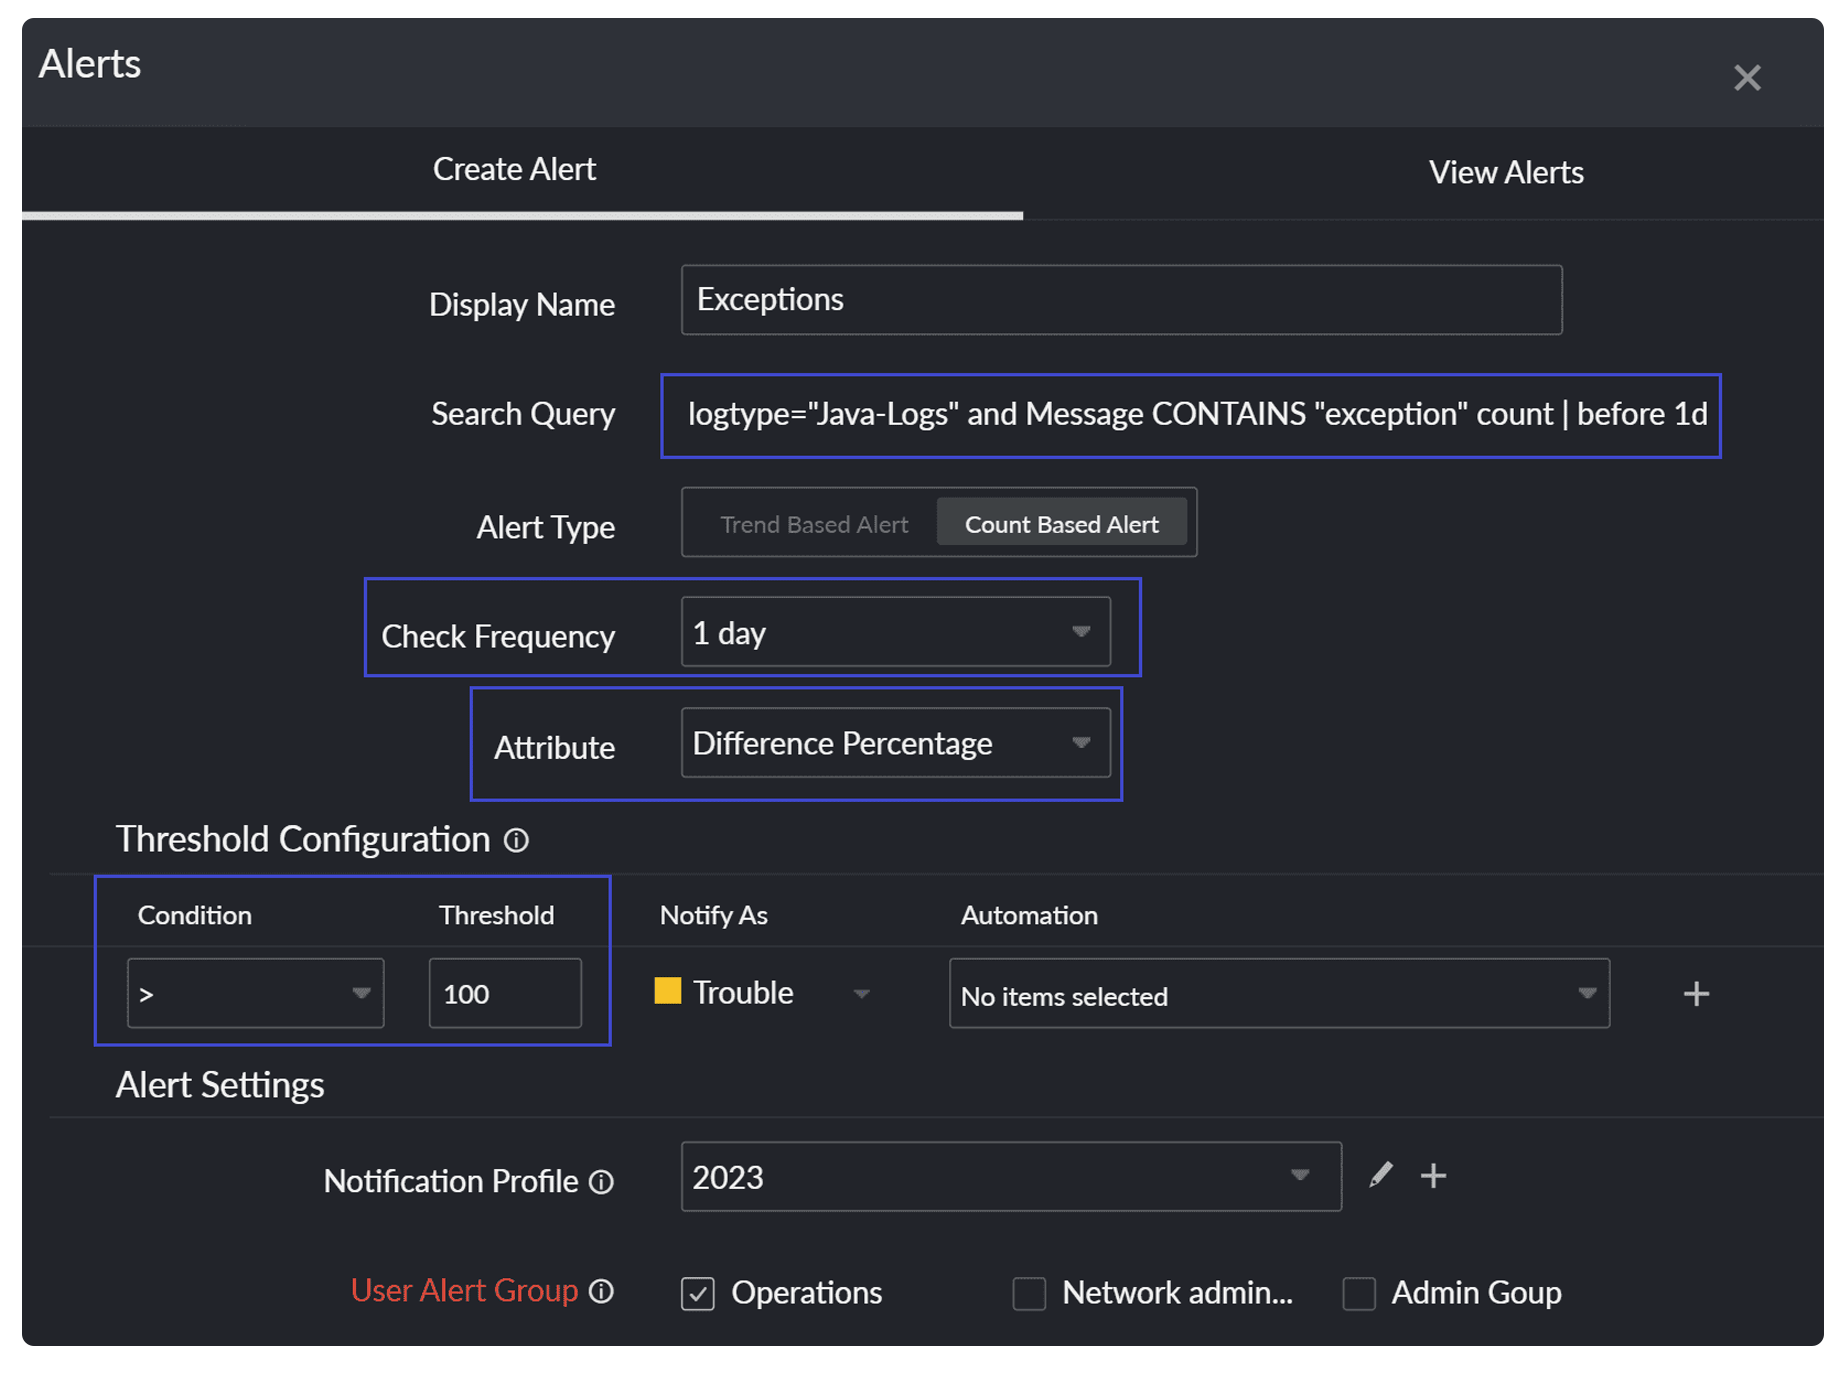Click the Threshold Configuration info icon
This screenshot has height=1374, width=1847.
[x=516, y=840]
